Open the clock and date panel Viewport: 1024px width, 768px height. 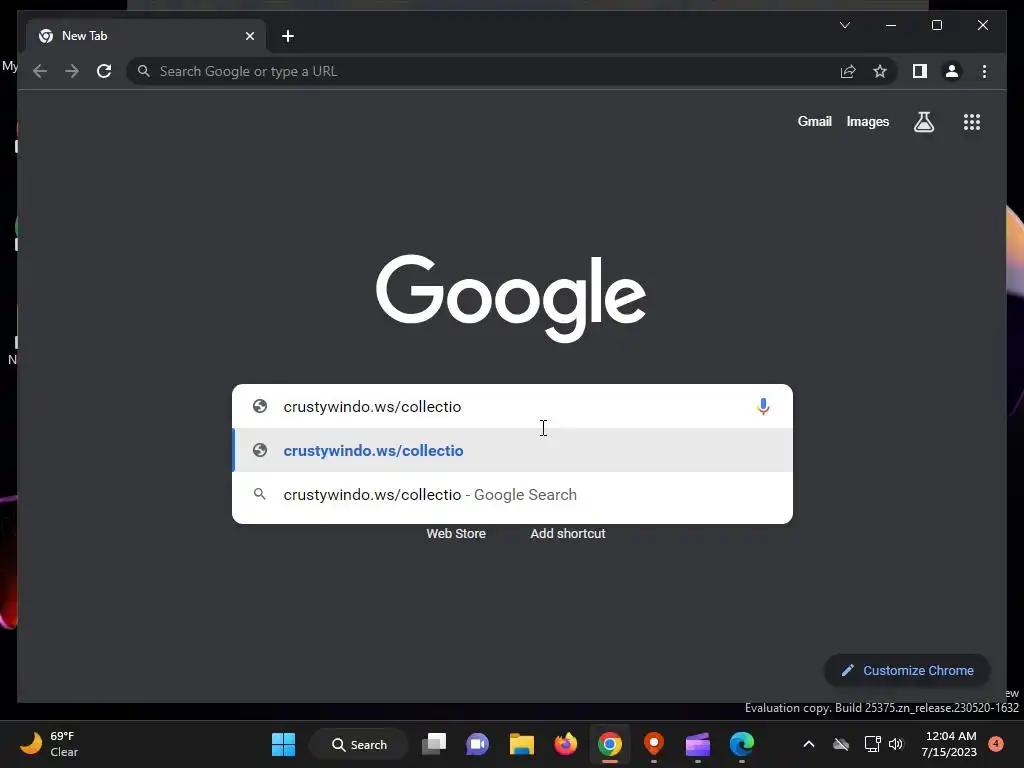(x=949, y=744)
